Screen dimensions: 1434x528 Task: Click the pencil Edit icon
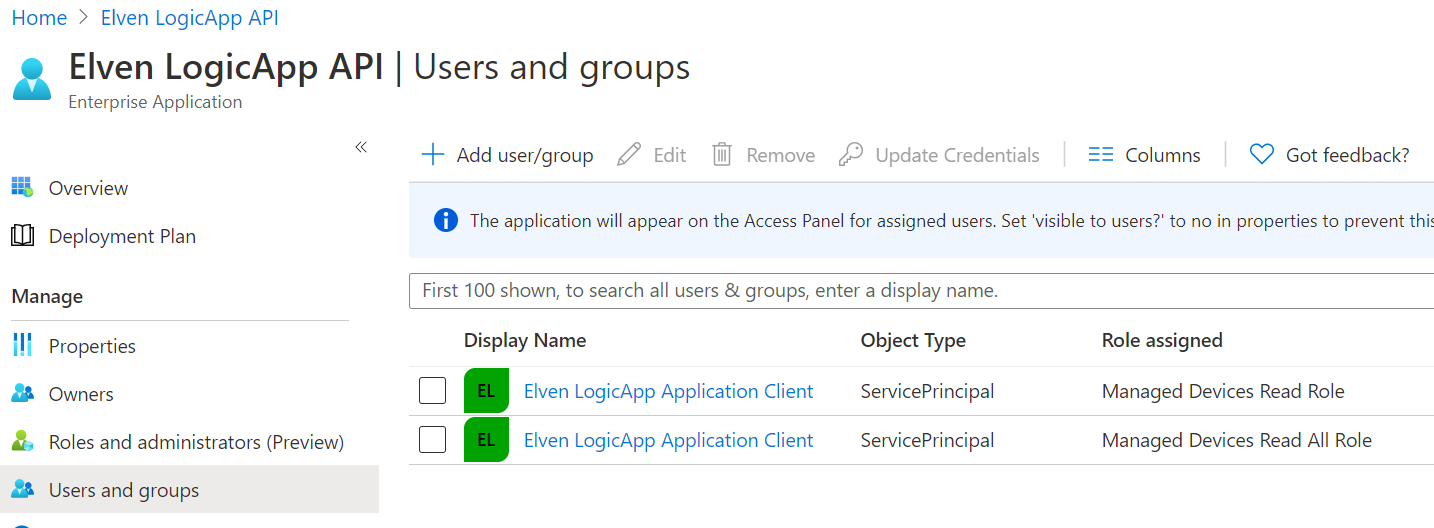click(629, 155)
